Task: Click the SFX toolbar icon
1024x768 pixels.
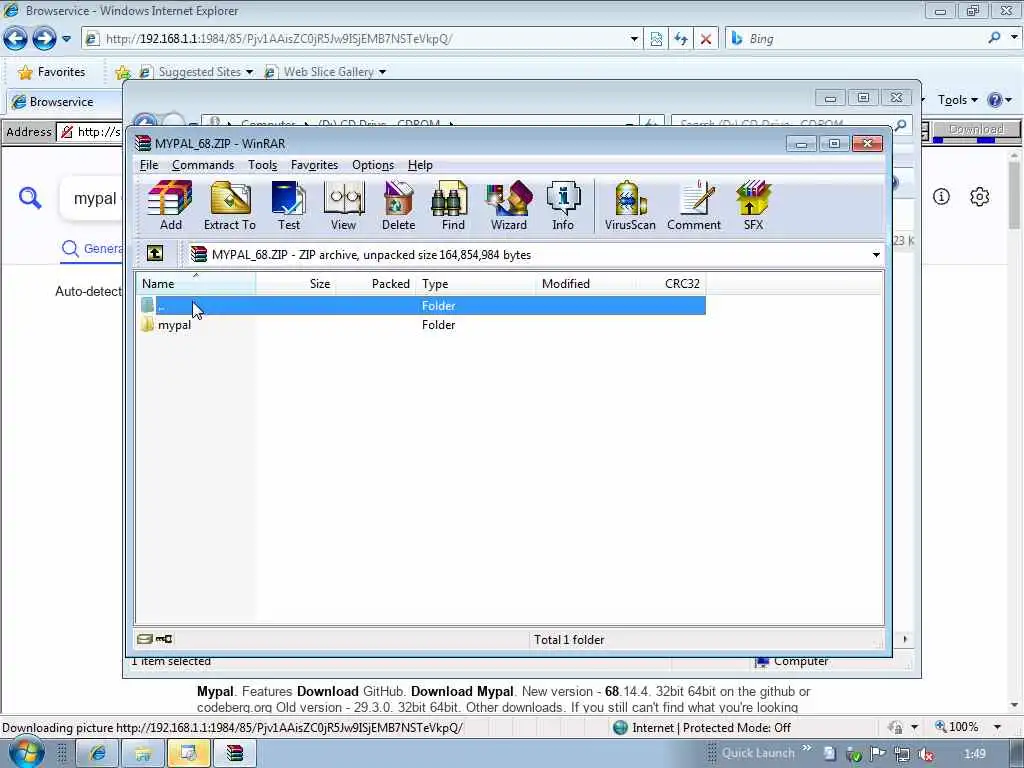Action: click(x=753, y=205)
